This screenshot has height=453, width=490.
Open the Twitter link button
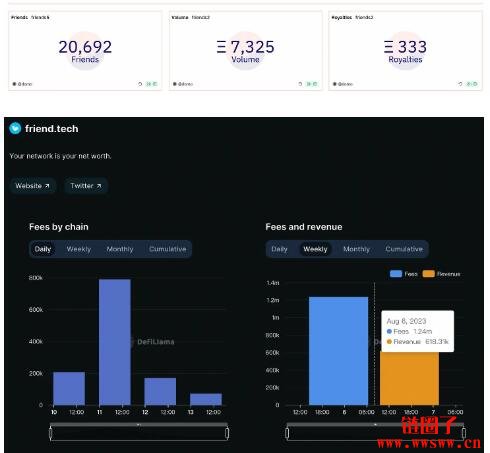click(86, 186)
